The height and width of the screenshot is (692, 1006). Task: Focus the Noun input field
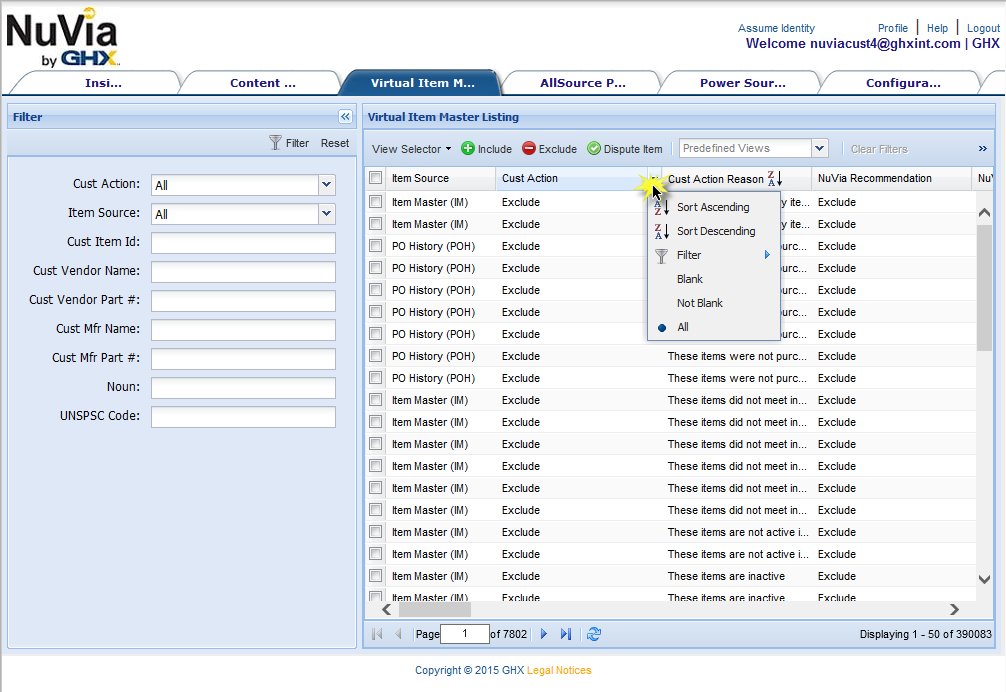pos(243,388)
